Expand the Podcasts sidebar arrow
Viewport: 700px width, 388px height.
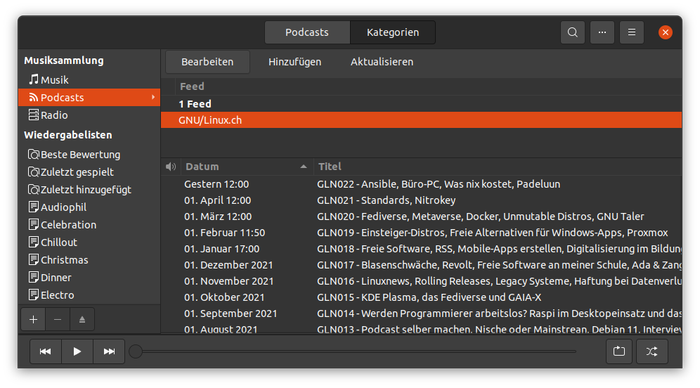pos(153,97)
